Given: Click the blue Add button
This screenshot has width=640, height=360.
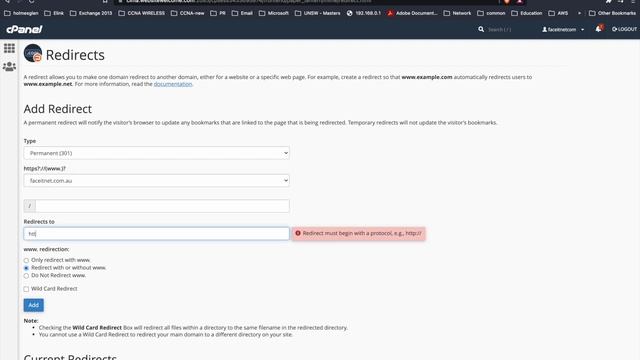Looking at the screenshot, I should [33, 305].
